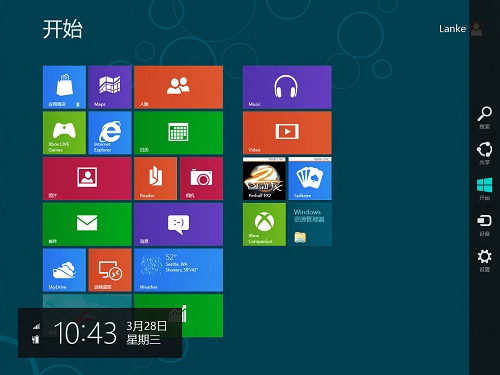500x375 pixels.
Task: Open the Pinball FX2 tile
Action: (264, 179)
